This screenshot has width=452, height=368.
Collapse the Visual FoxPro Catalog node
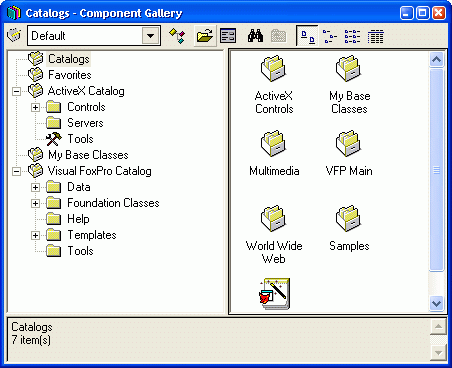[16, 171]
